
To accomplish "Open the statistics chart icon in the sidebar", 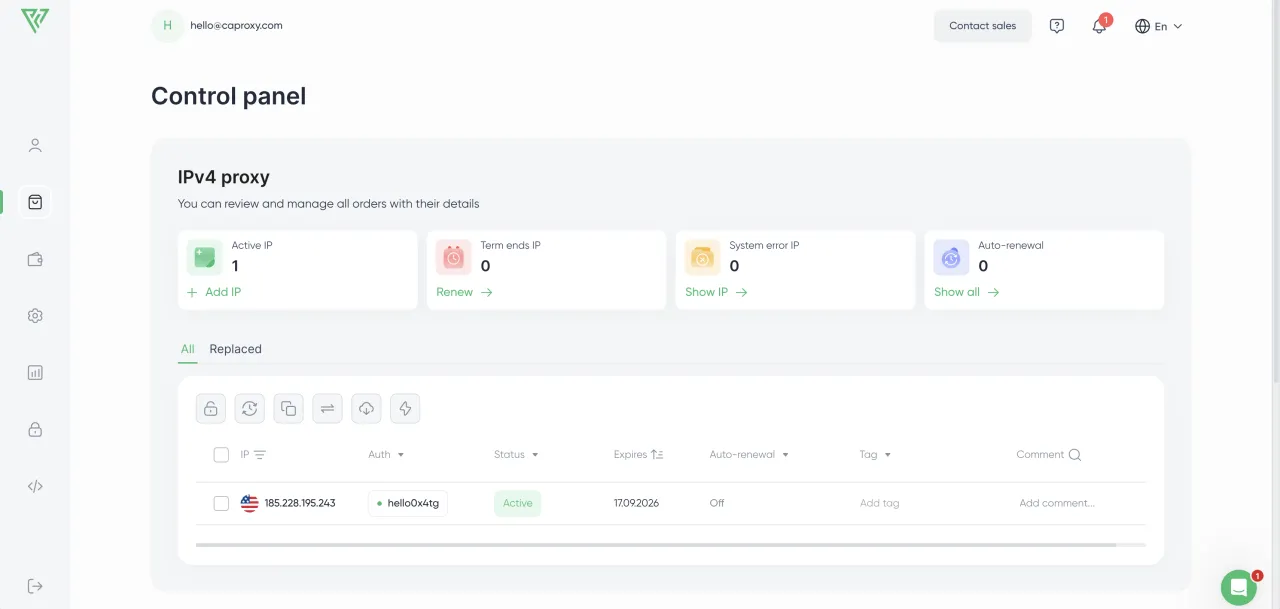I will click(35, 373).
